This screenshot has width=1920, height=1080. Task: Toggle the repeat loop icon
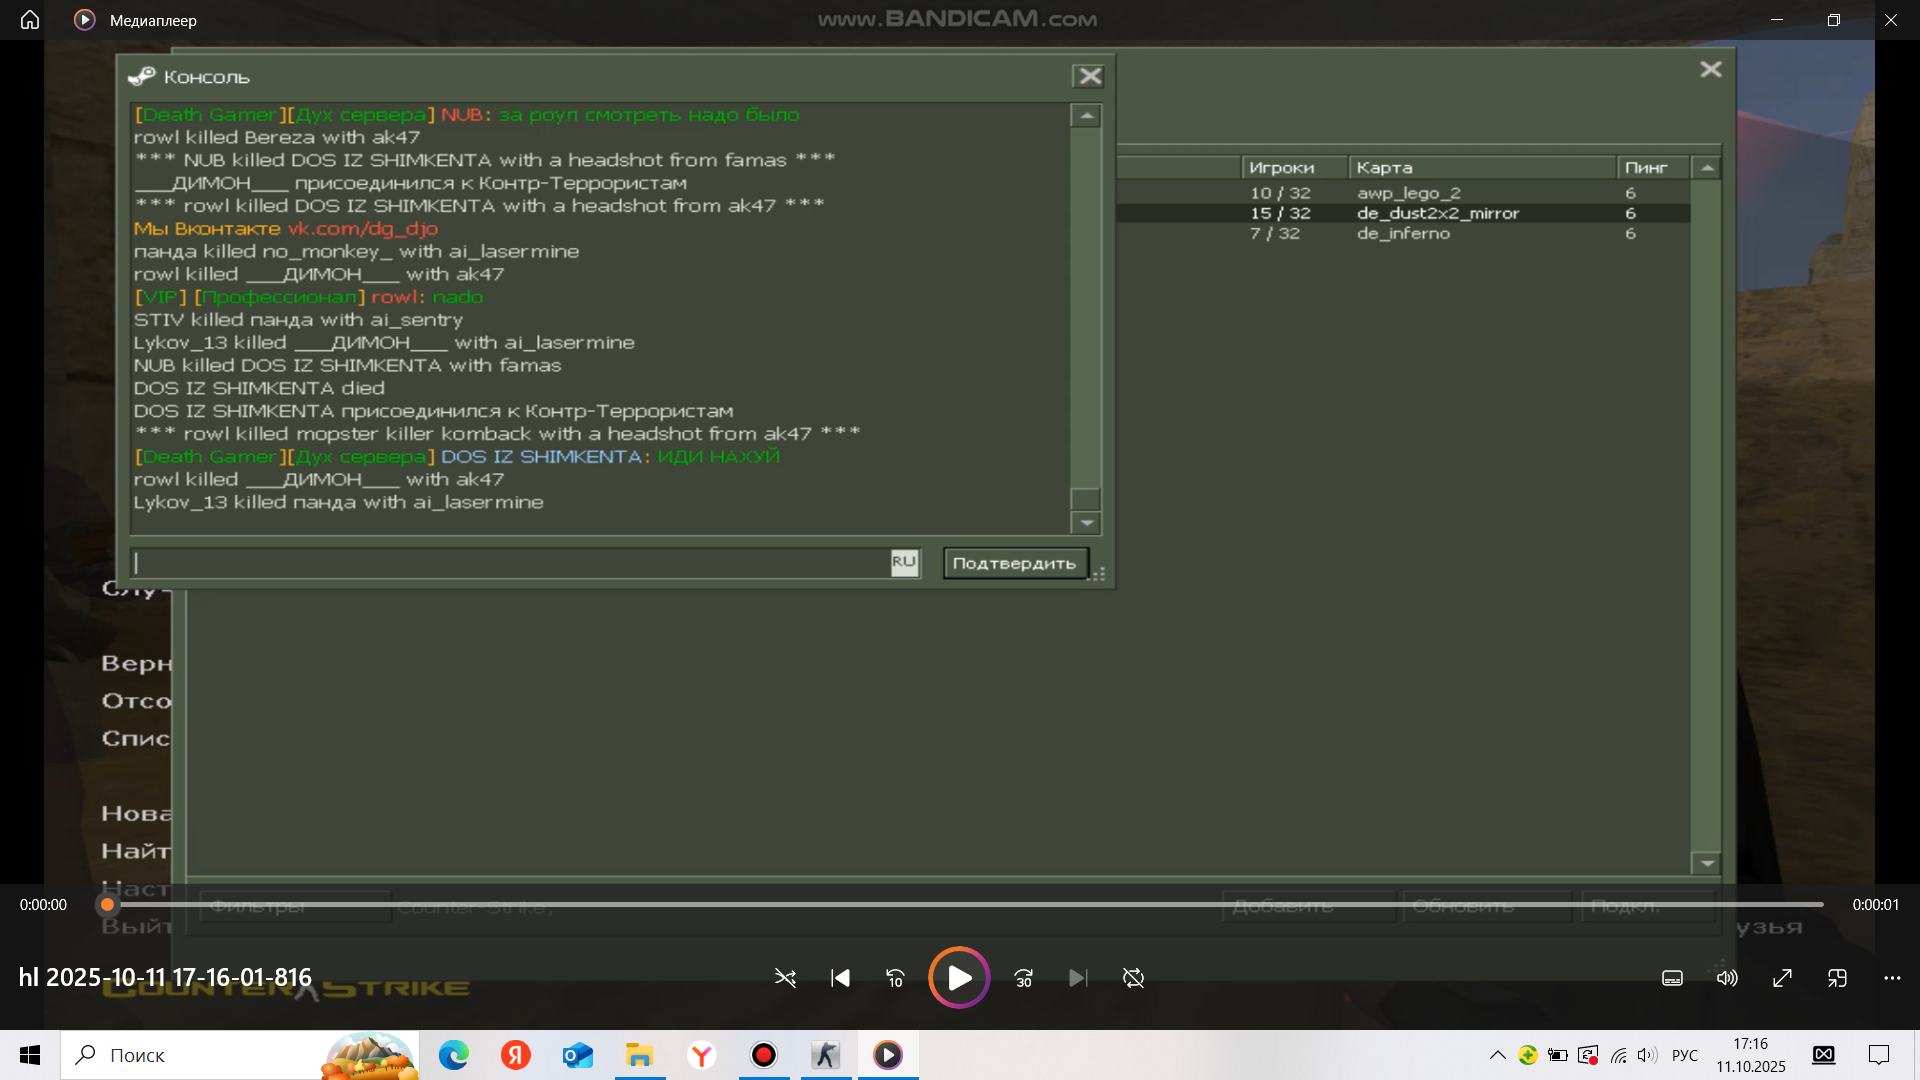pyautogui.click(x=1133, y=978)
